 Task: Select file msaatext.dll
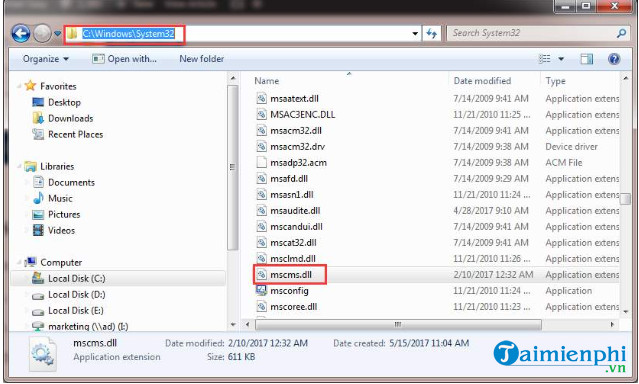coord(294,99)
